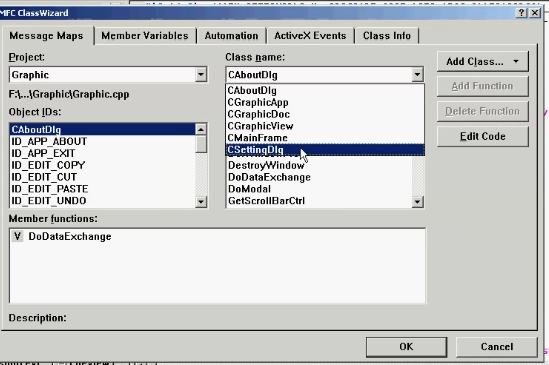Choose CGraphicDoc from class list

pos(325,114)
